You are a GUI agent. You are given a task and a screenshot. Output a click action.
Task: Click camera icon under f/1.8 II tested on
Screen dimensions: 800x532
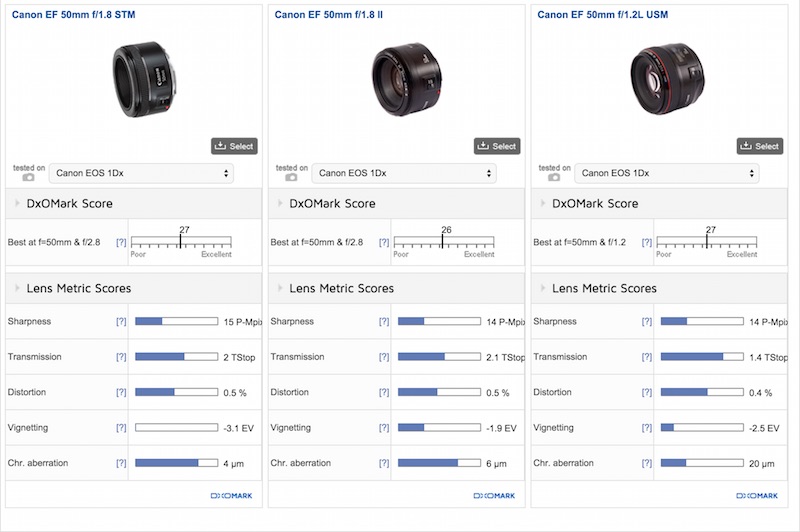(291, 177)
